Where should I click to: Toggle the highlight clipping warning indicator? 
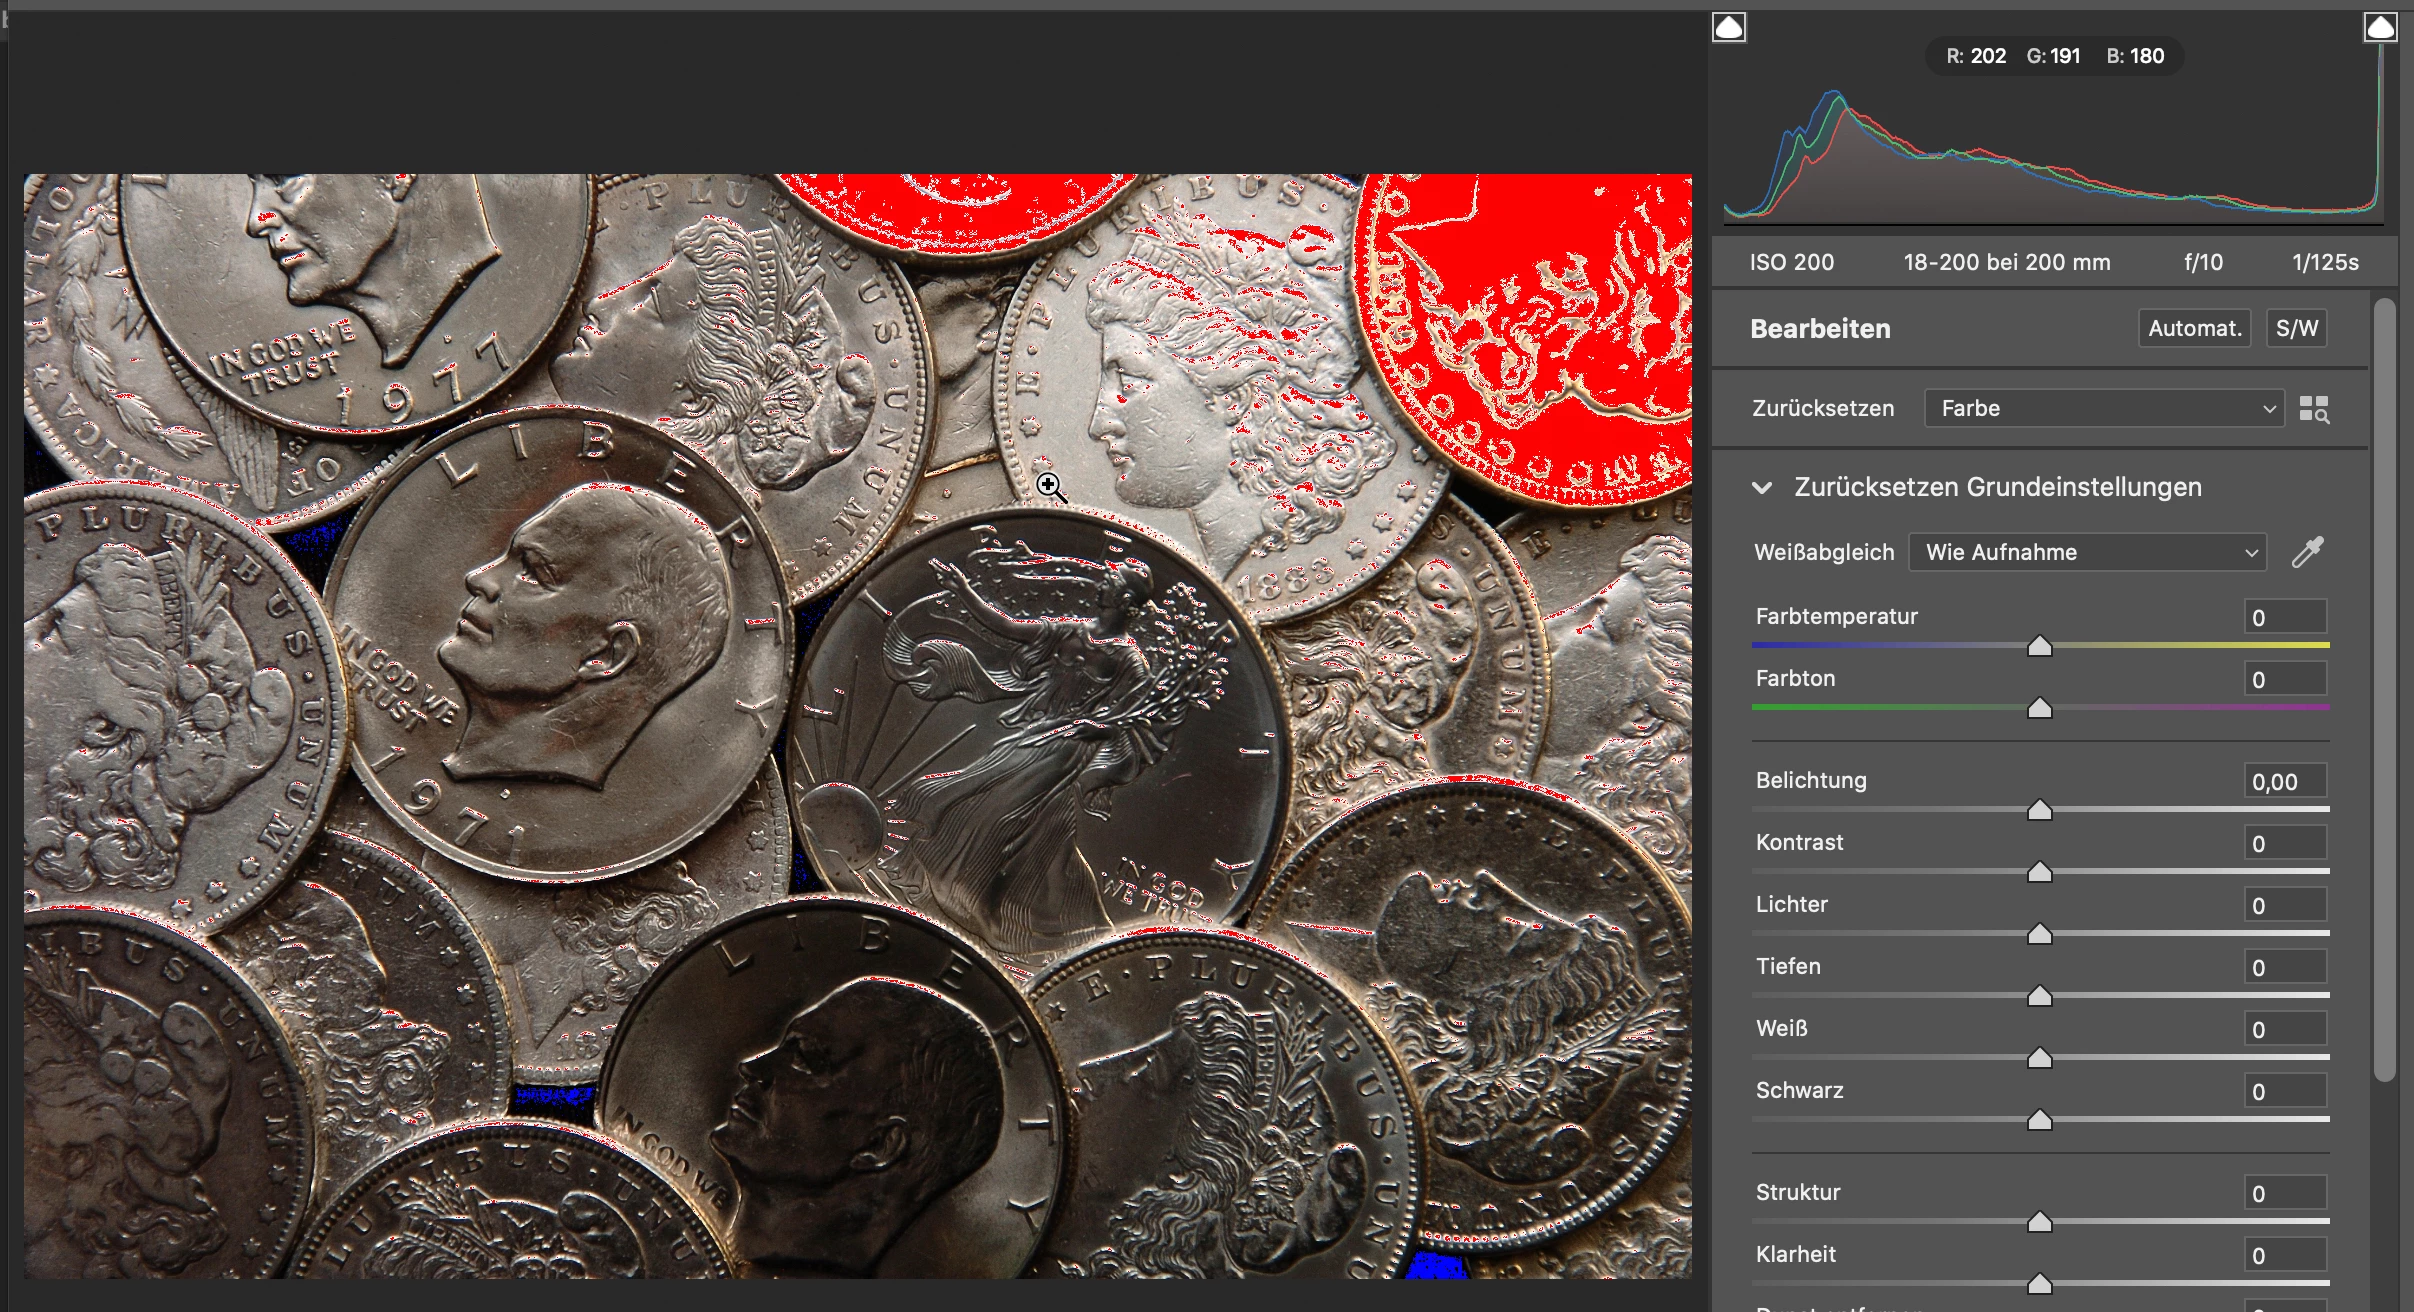(2380, 27)
